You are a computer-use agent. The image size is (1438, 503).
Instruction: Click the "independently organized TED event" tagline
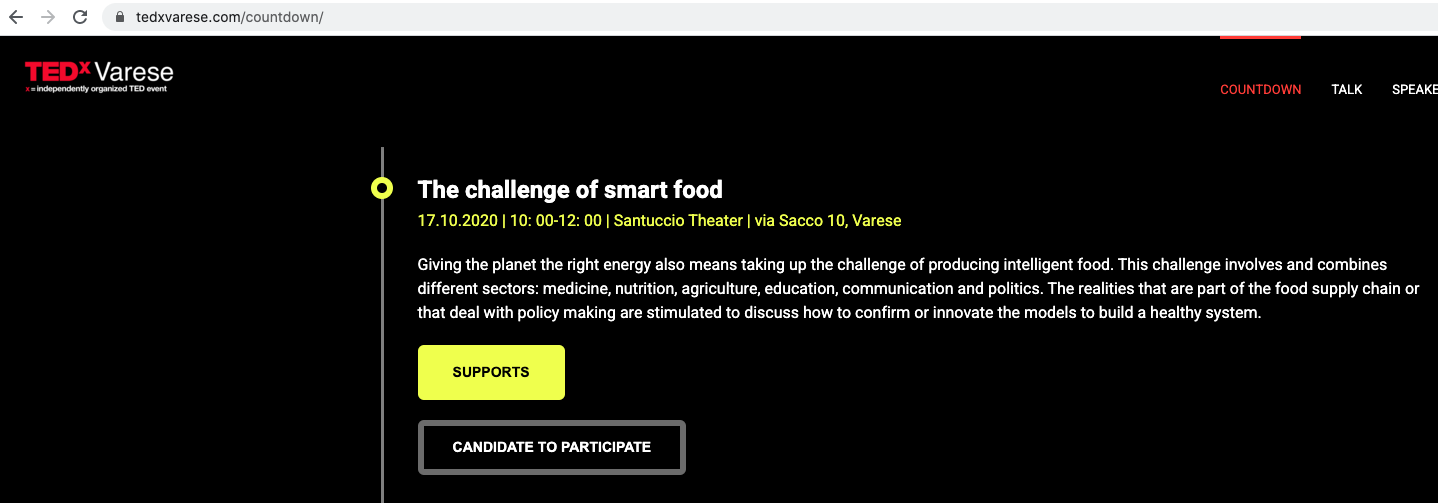coord(99,89)
